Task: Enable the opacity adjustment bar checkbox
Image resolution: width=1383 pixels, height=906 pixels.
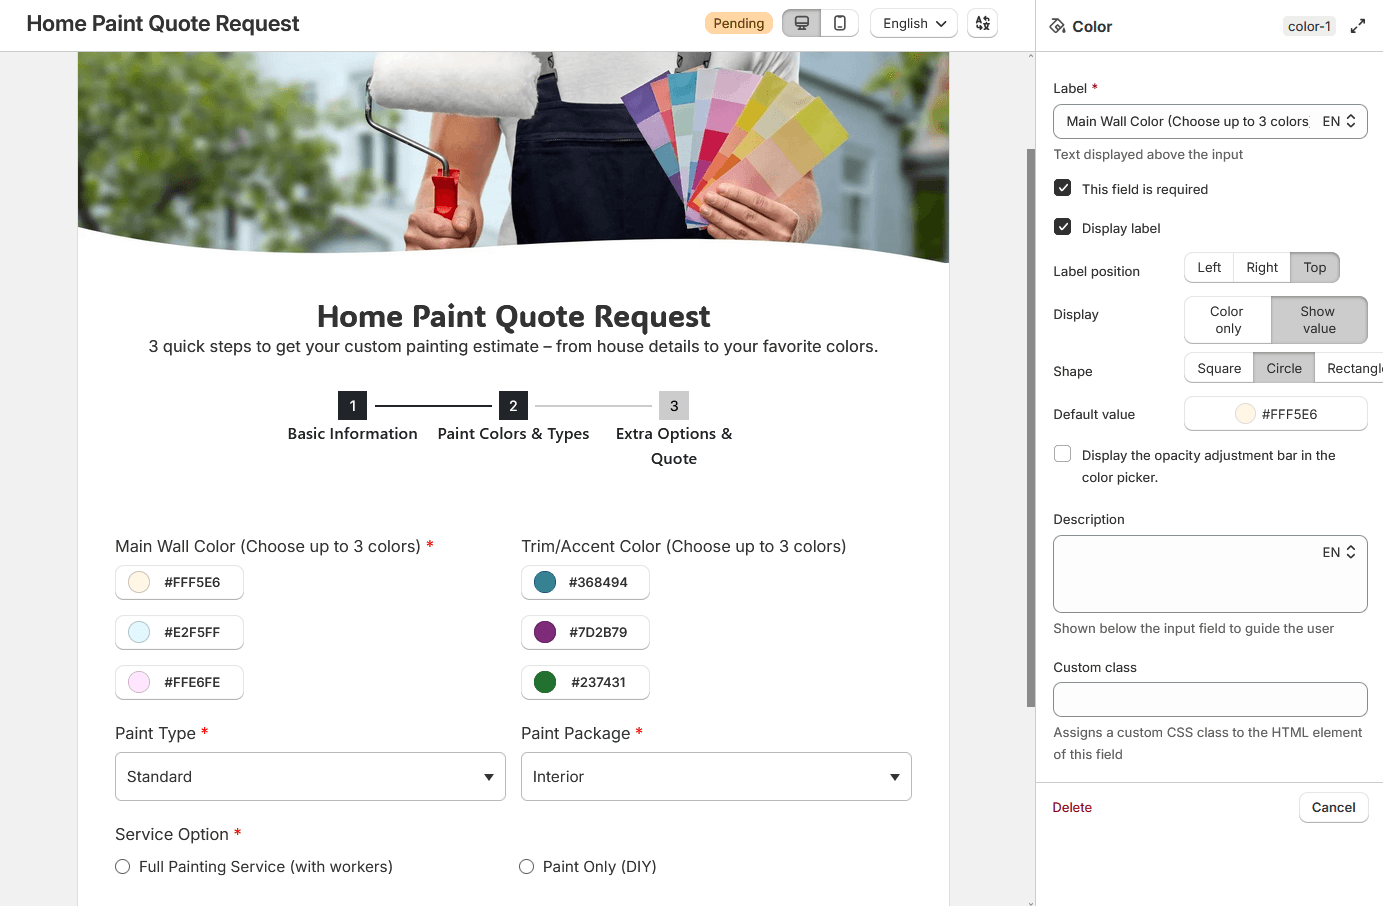Action: pyautogui.click(x=1063, y=454)
